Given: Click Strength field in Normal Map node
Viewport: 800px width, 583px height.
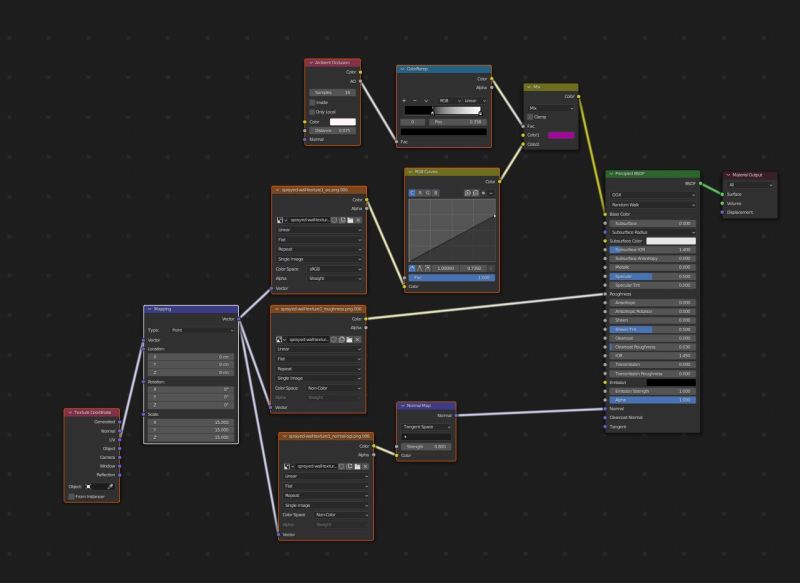Looking at the screenshot, I should pos(426,446).
